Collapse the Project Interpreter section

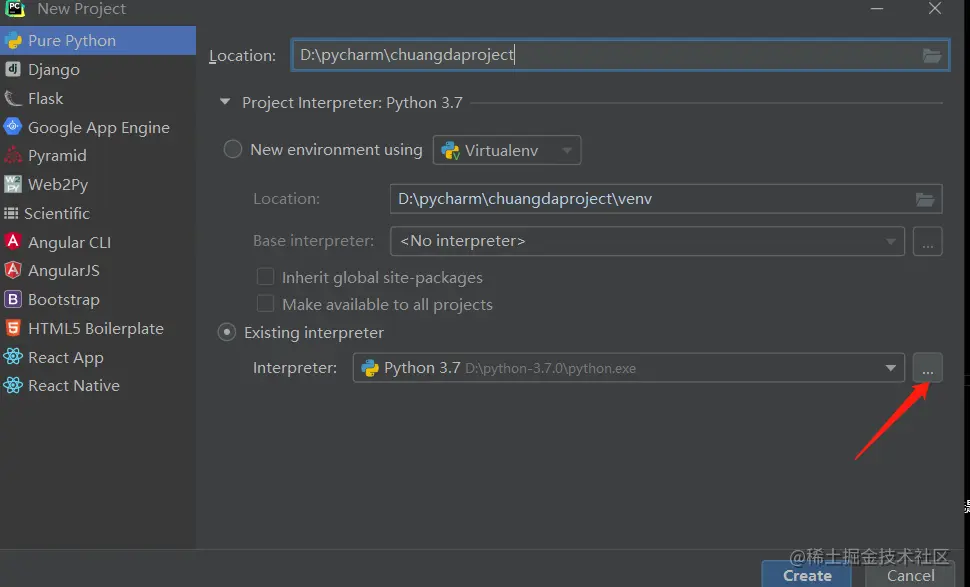pyautogui.click(x=224, y=102)
